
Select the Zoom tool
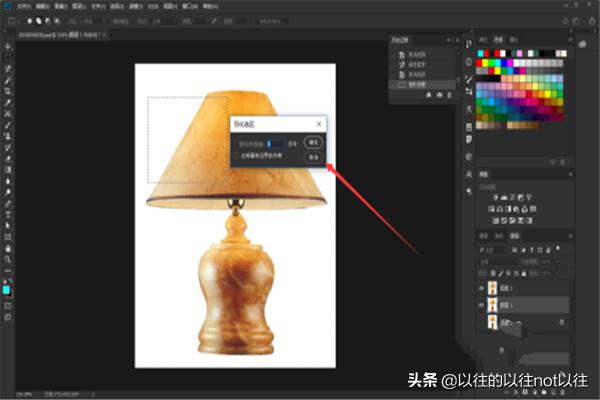click(8, 259)
